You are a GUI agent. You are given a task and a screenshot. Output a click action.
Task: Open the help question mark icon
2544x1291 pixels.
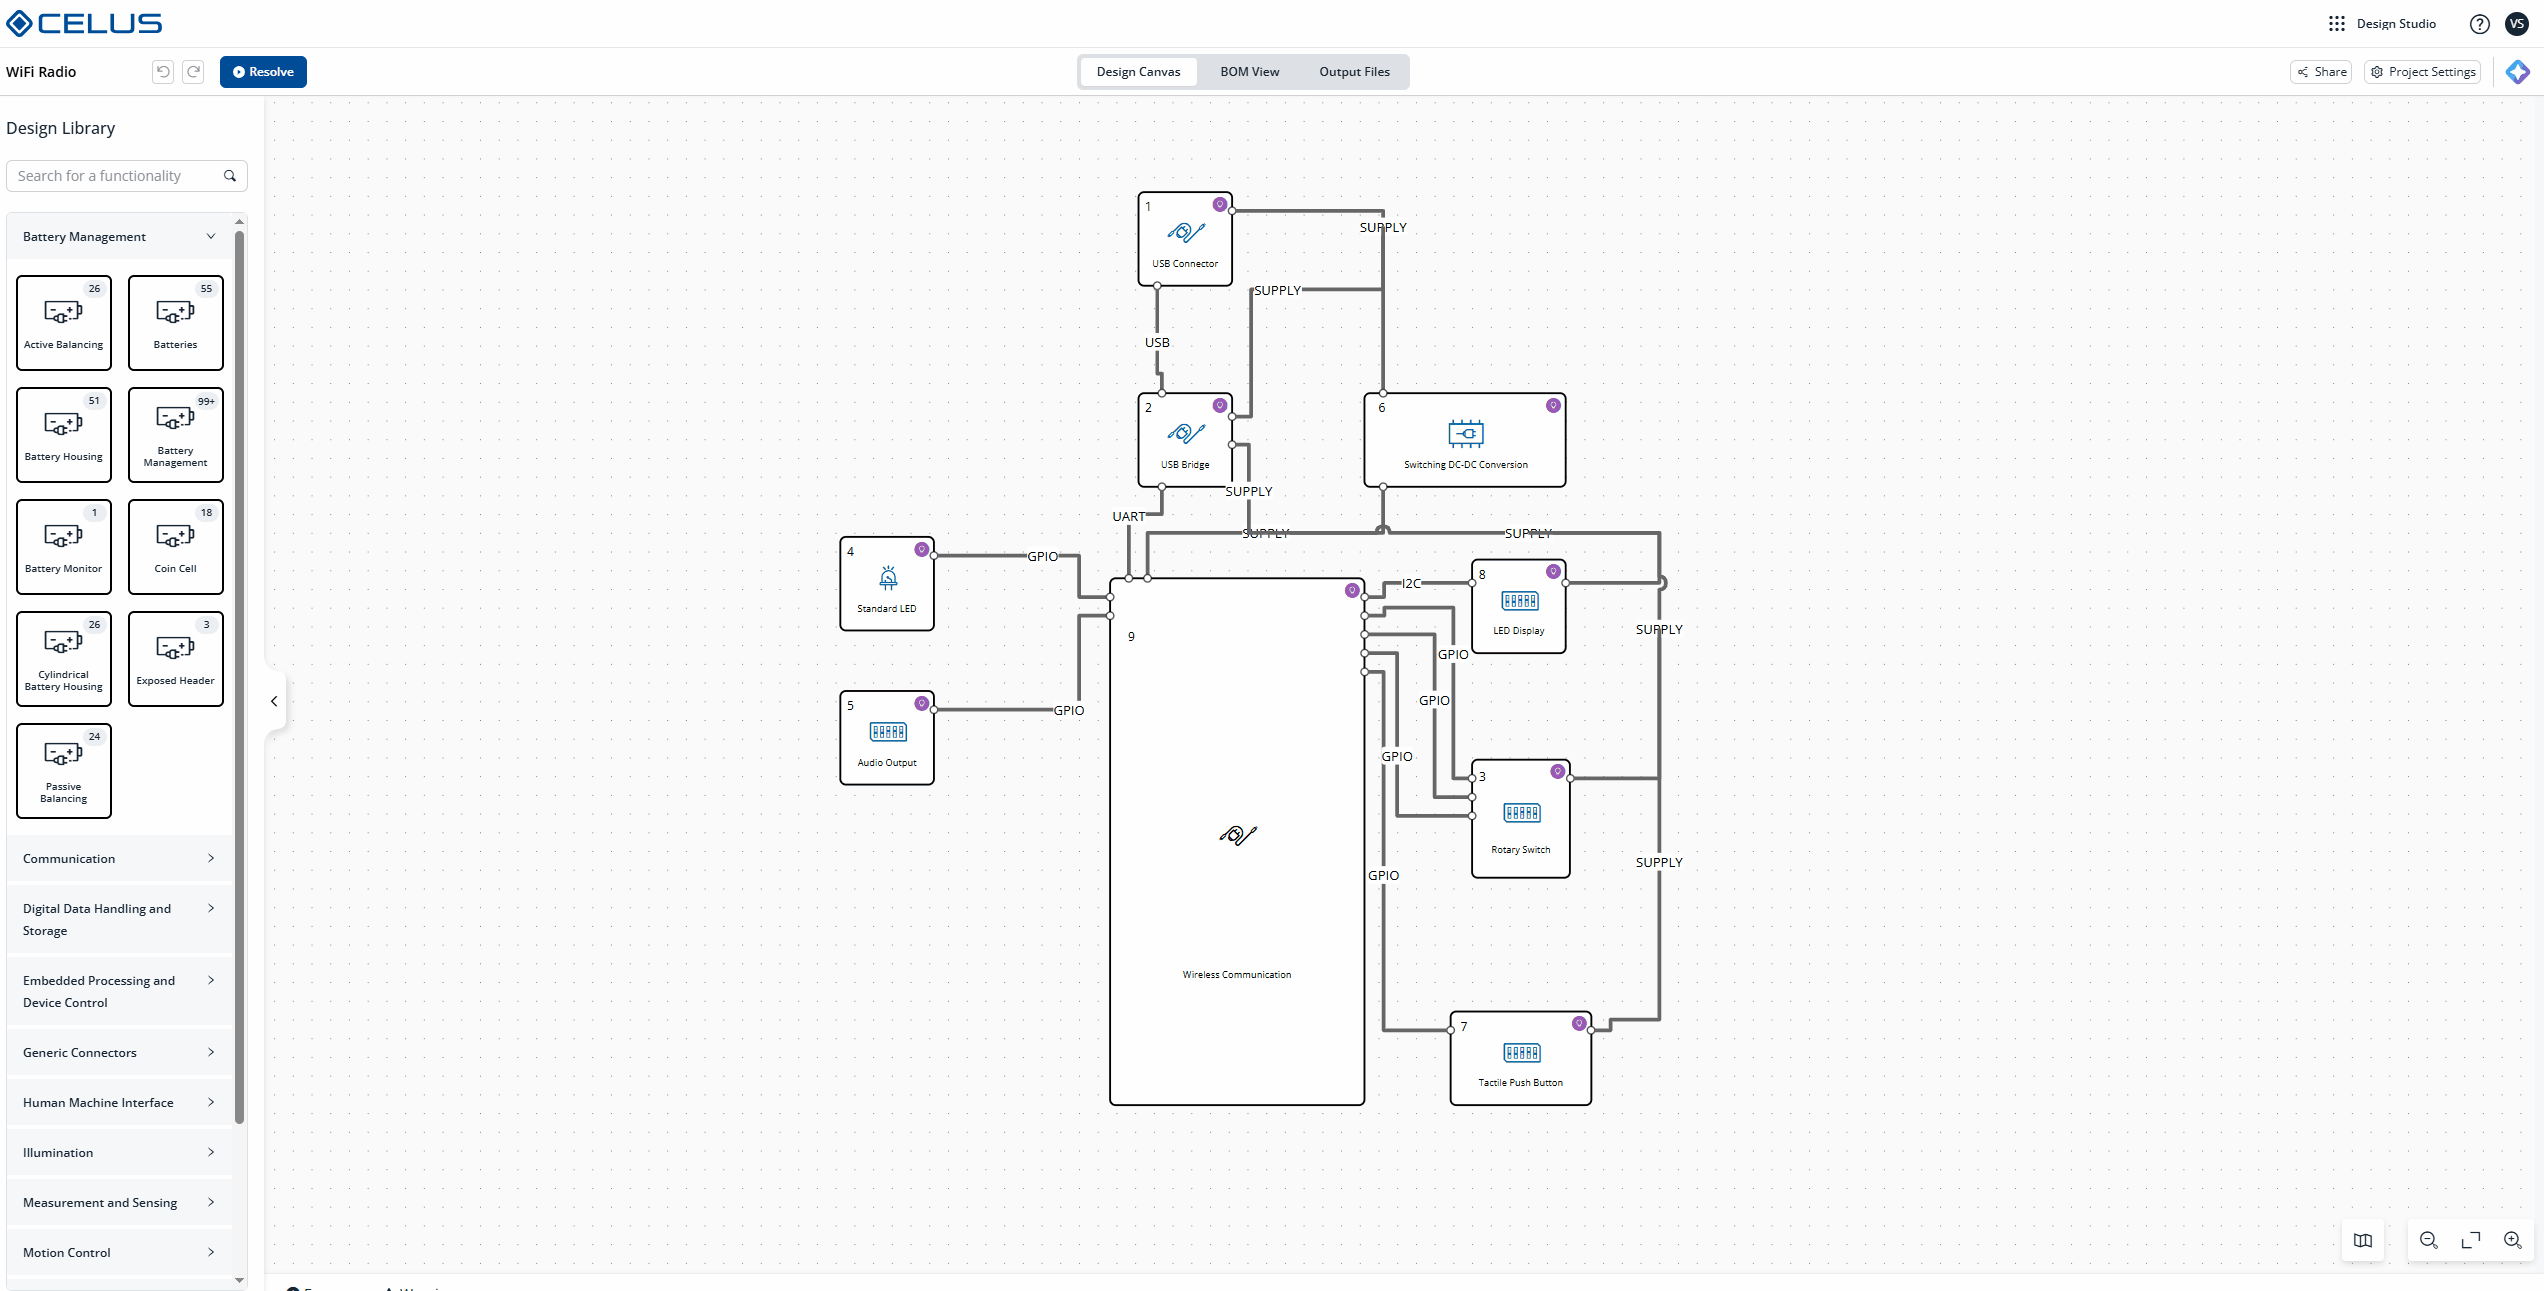click(x=2479, y=24)
